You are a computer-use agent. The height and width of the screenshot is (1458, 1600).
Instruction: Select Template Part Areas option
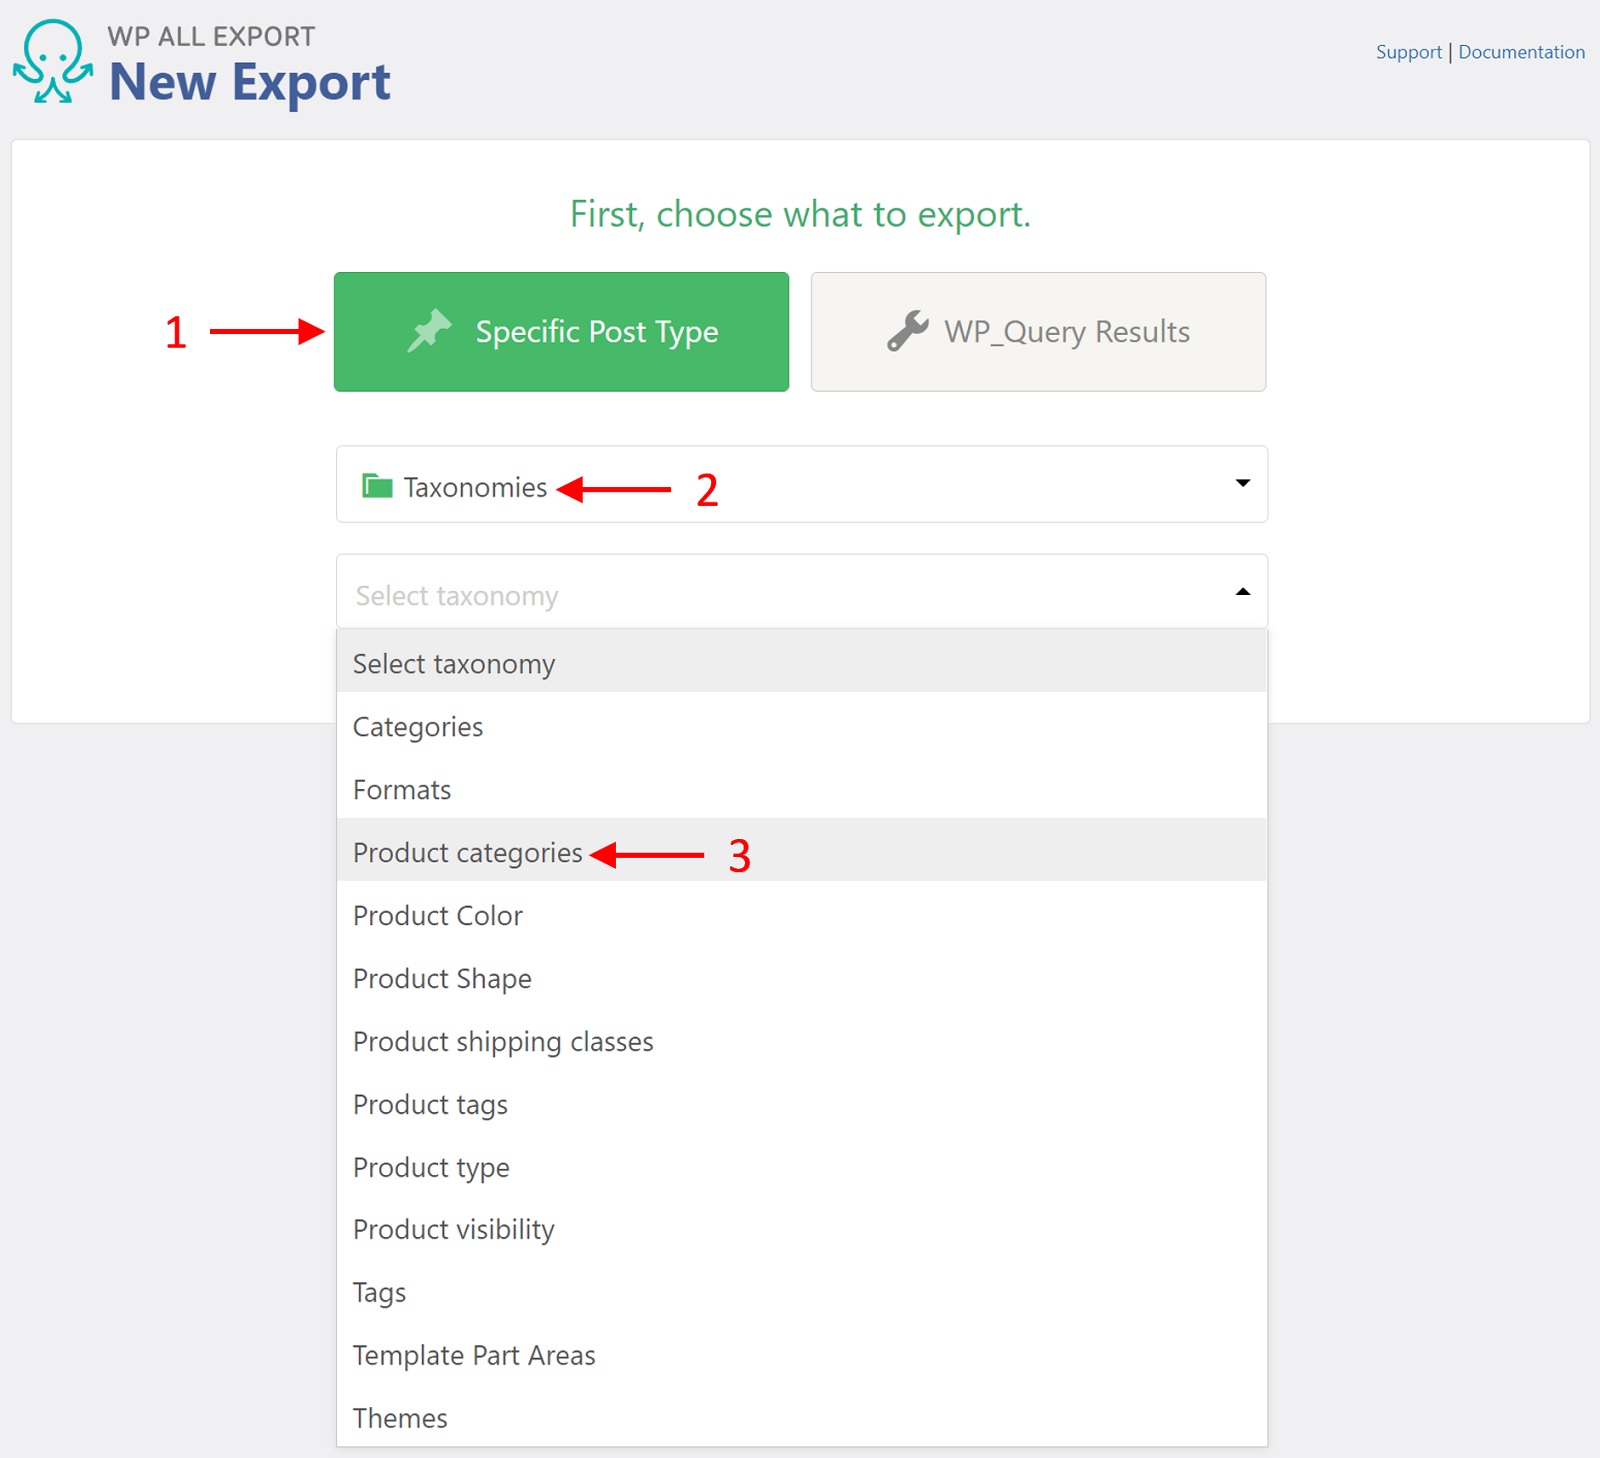(x=802, y=1356)
